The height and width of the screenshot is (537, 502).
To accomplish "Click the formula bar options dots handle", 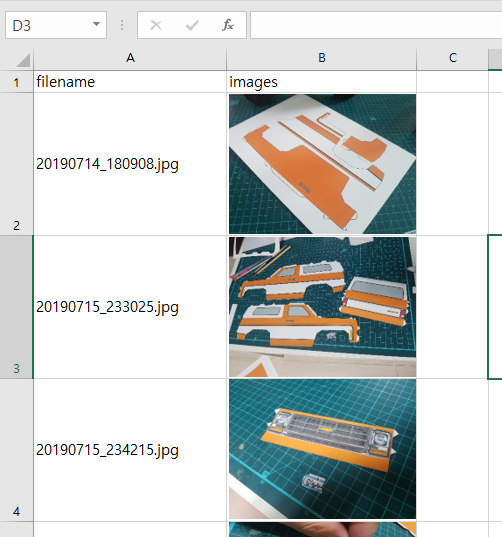I will click(122, 25).
